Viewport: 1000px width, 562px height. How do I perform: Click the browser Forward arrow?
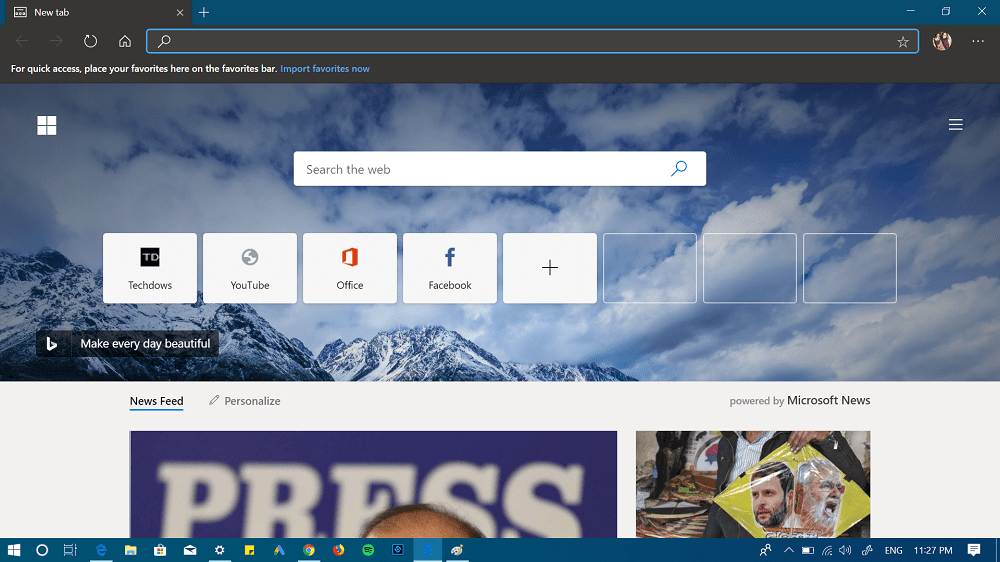point(56,41)
